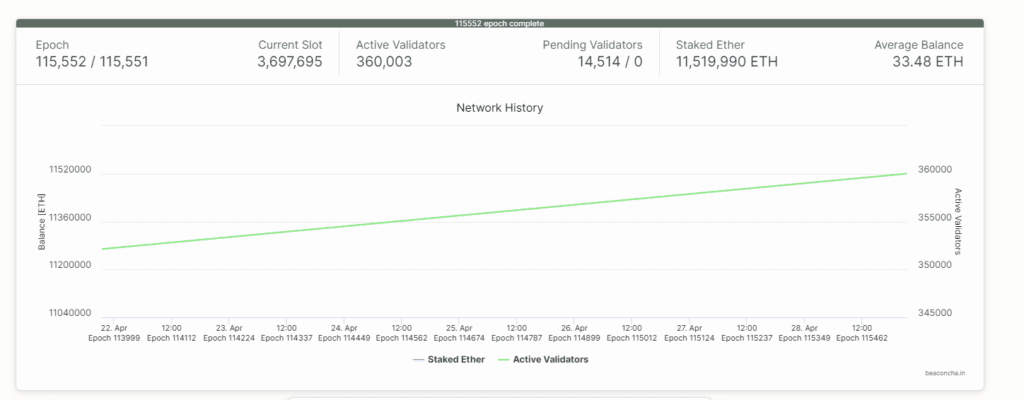Click the Average Balance label heading
Screen dimensions: 1024x400
919,45
